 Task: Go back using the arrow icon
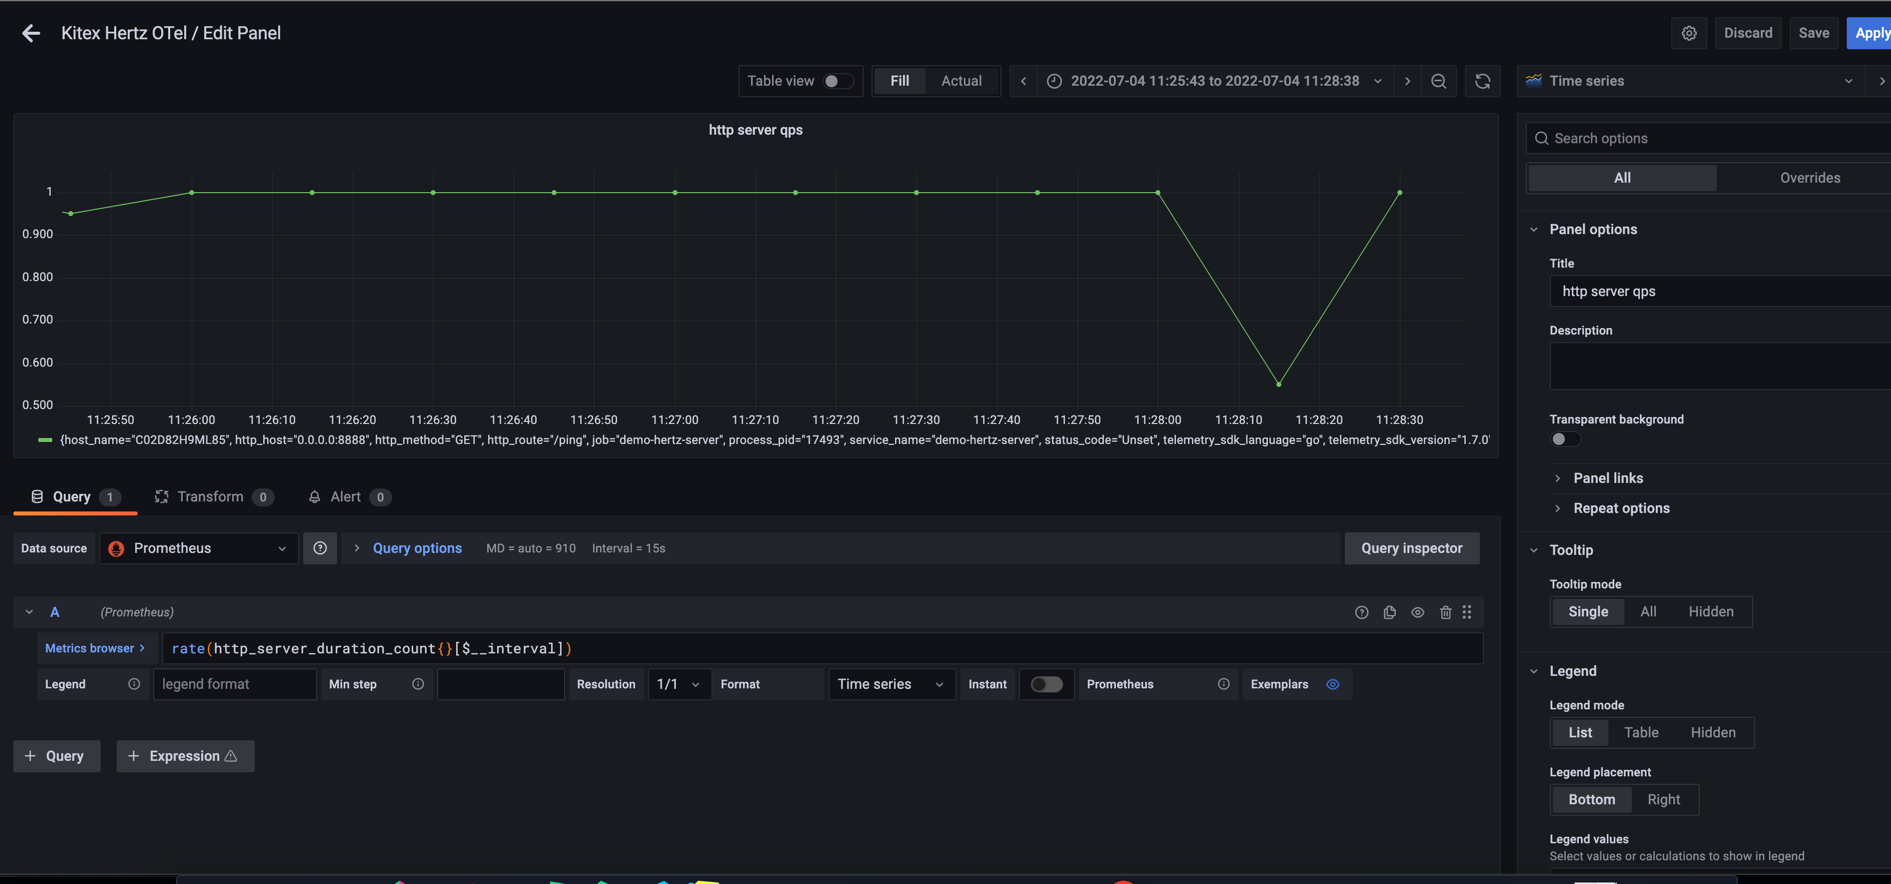(31, 33)
